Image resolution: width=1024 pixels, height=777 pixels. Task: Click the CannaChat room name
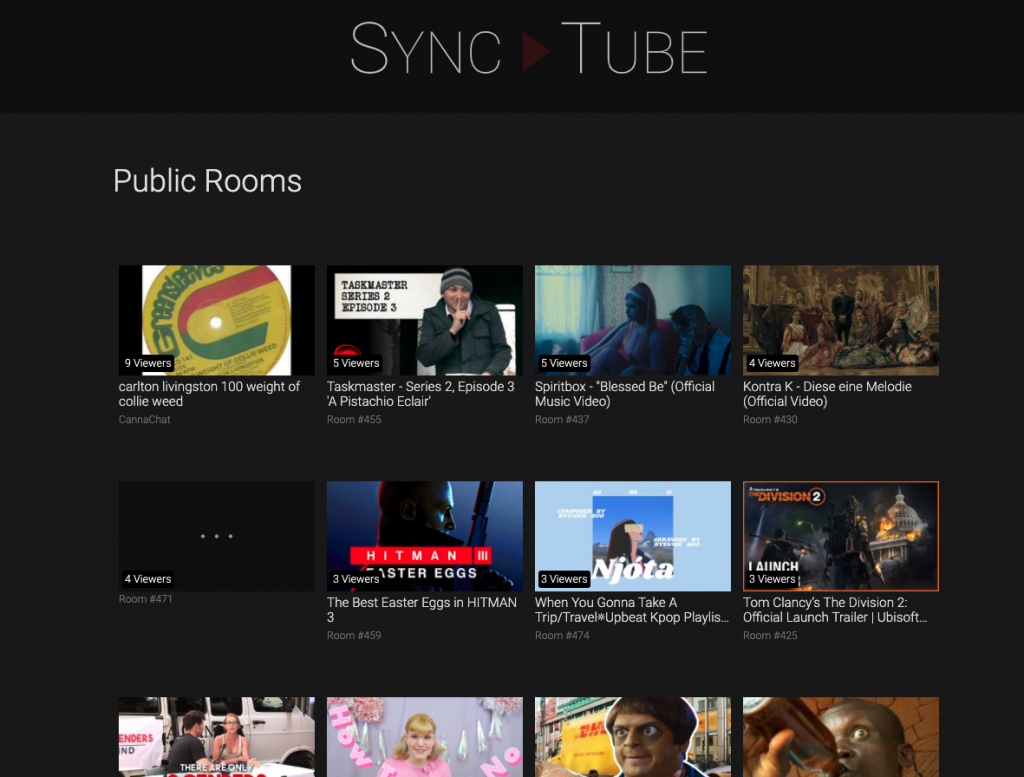(x=145, y=420)
